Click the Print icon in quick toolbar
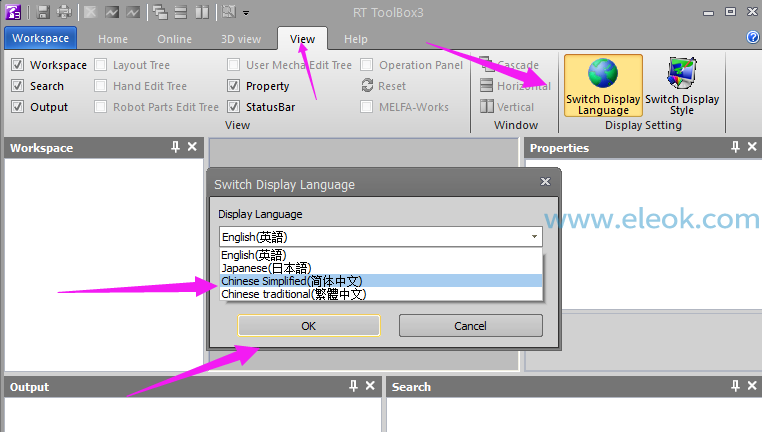The image size is (762, 432). [64, 12]
